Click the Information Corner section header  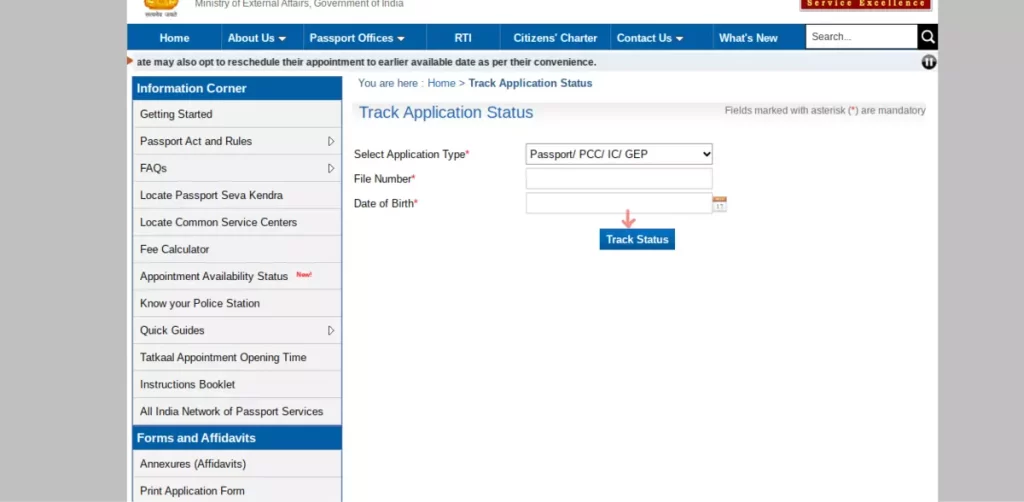pos(237,88)
